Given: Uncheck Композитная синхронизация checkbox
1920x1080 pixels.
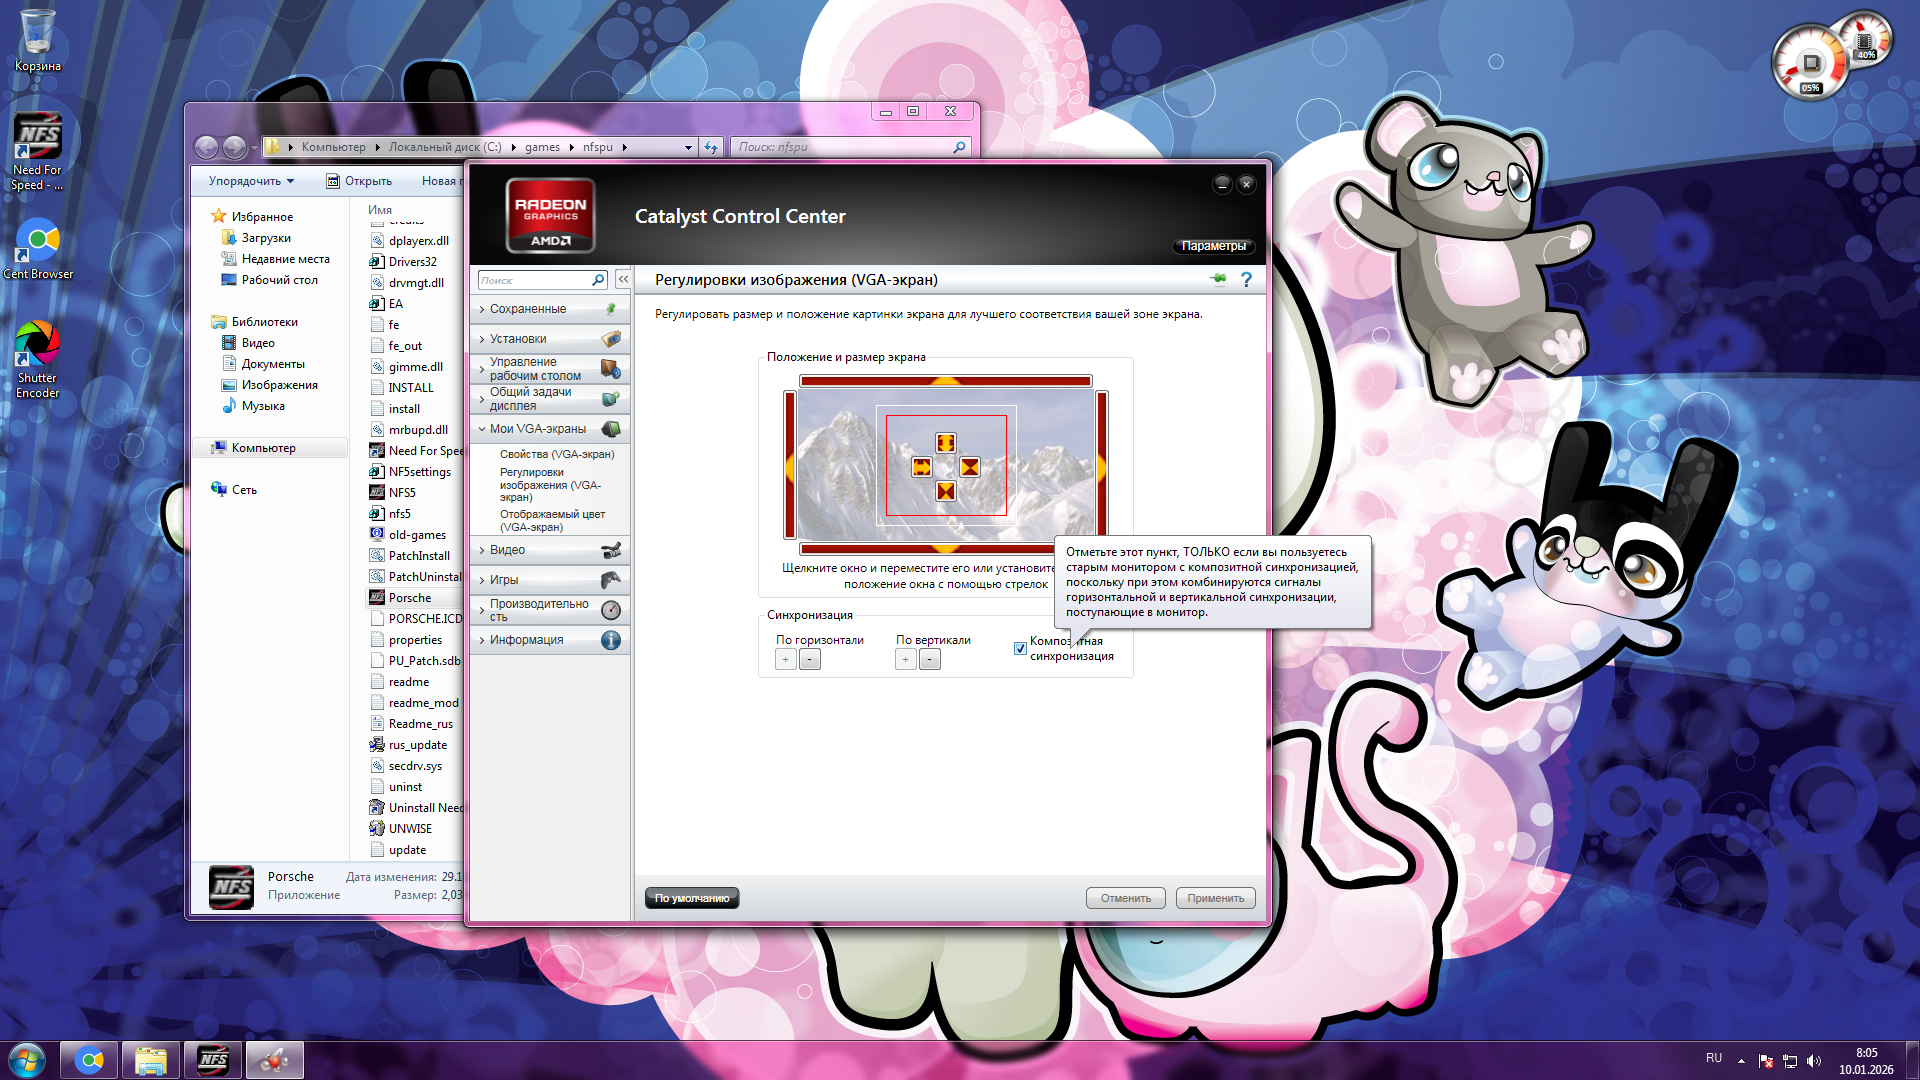Looking at the screenshot, I should click(1020, 648).
